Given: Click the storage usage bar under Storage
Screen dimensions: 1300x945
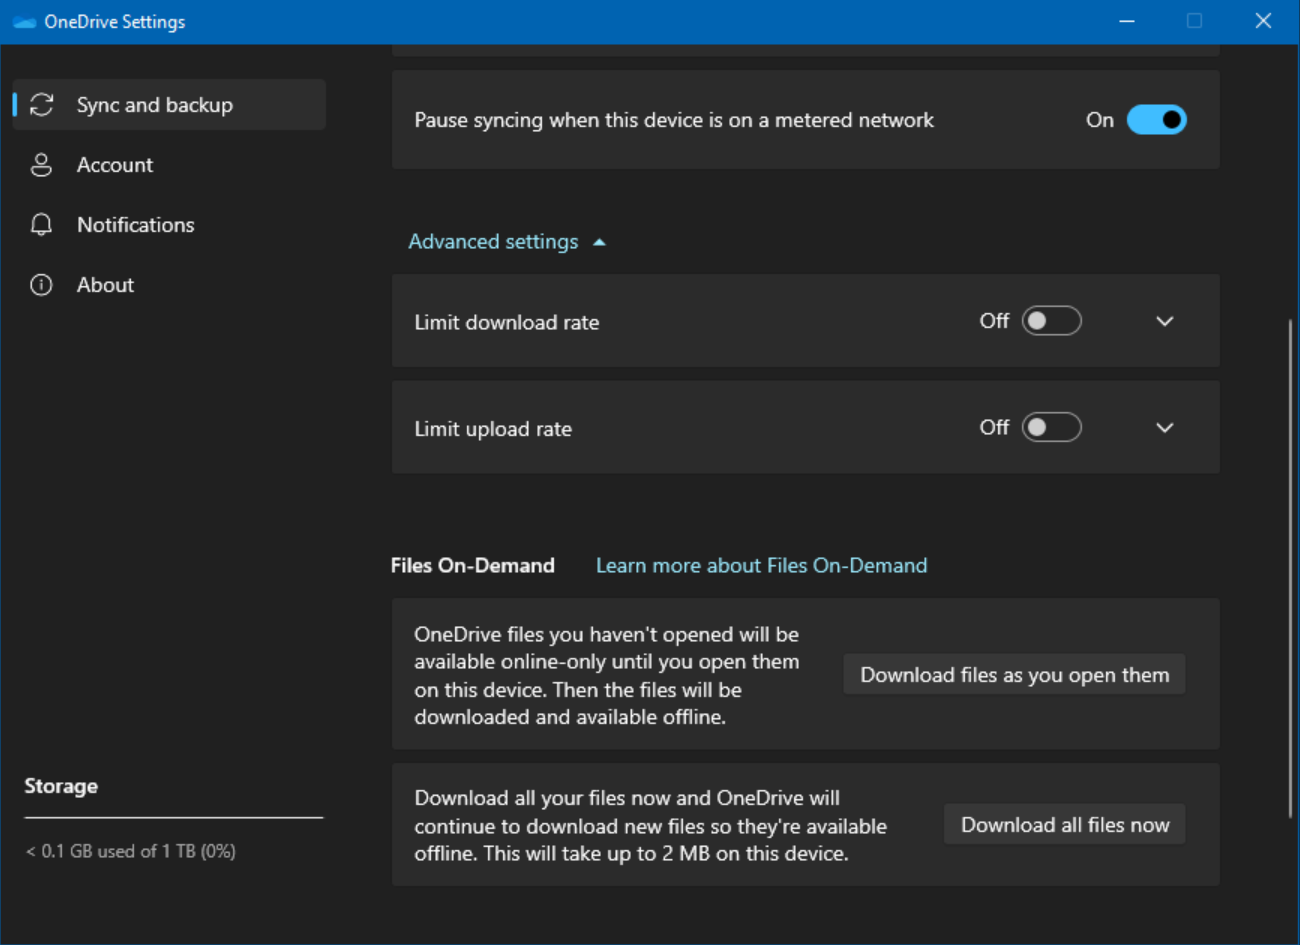Looking at the screenshot, I should tap(172, 818).
